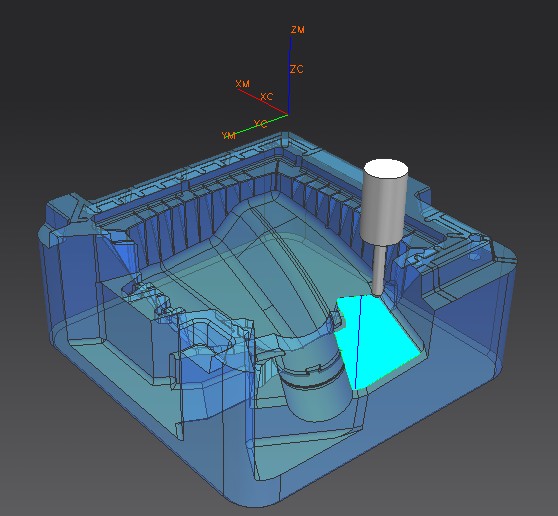Click the YC axis label
Screen dimensions: 558x516
(x=260, y=124)
